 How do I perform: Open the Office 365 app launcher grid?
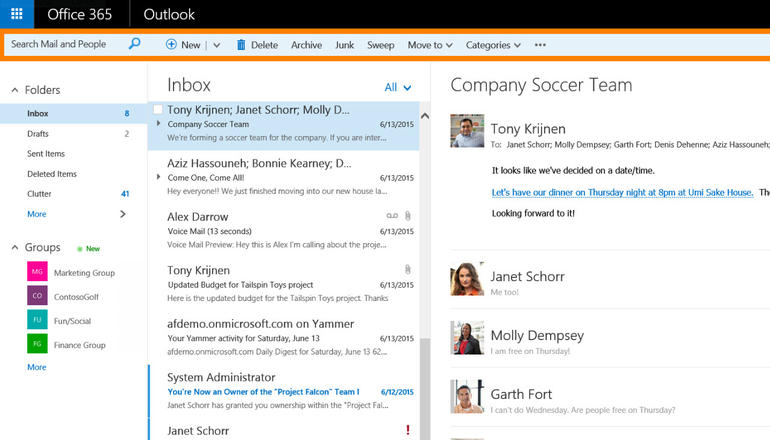click(x=17, y=15)
